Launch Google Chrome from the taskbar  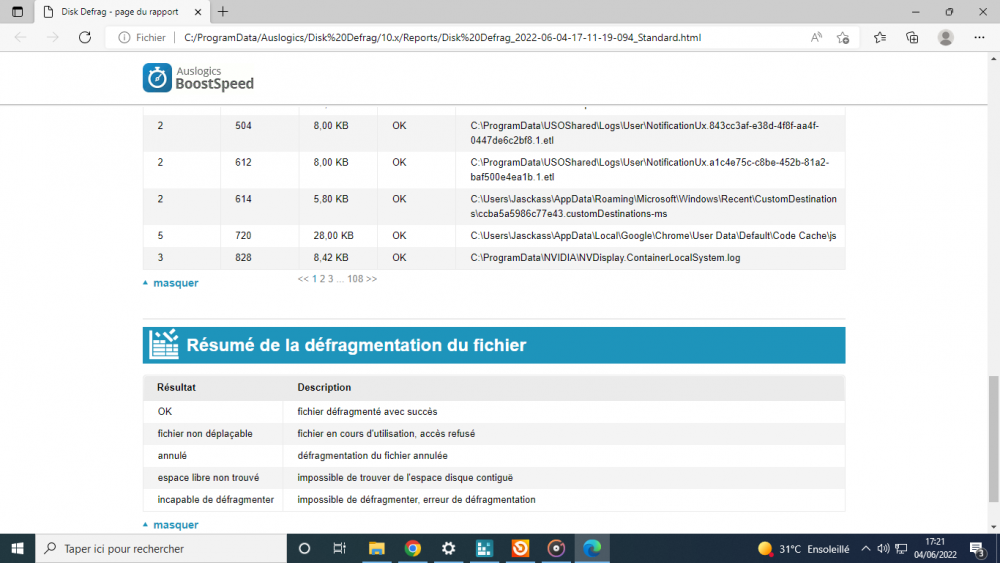pyautogui.click(x=412, y=548)
